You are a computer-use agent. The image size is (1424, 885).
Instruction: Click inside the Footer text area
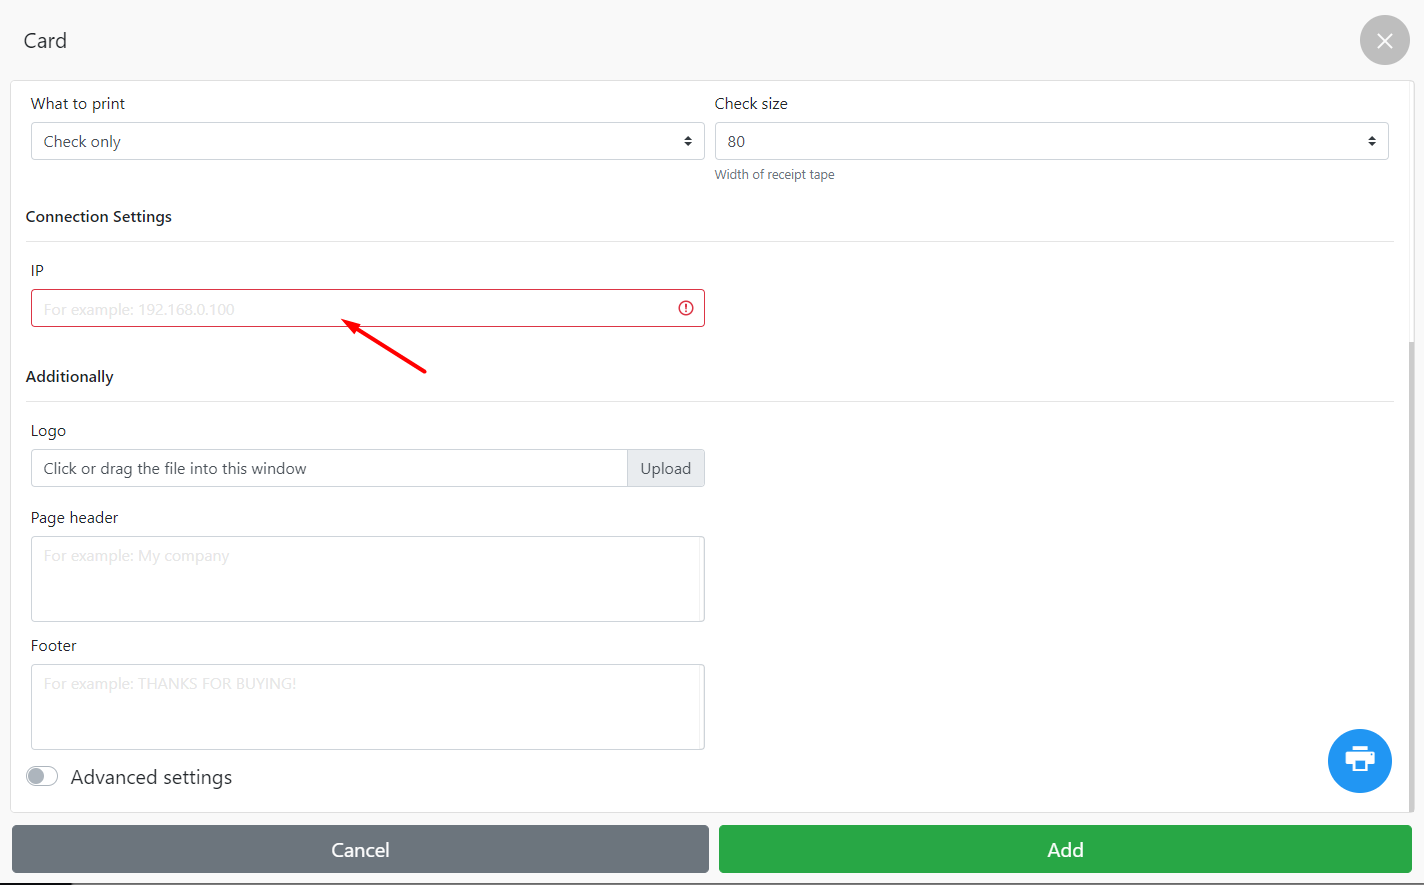pos(367,707)
